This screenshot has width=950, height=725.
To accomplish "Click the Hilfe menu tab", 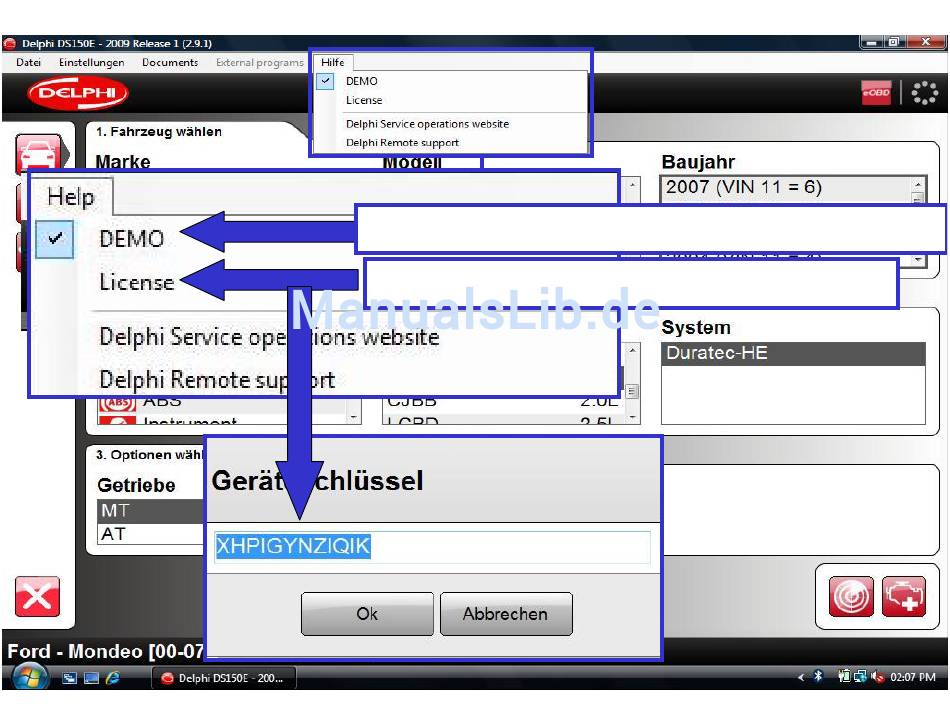I will click(333, 62).
